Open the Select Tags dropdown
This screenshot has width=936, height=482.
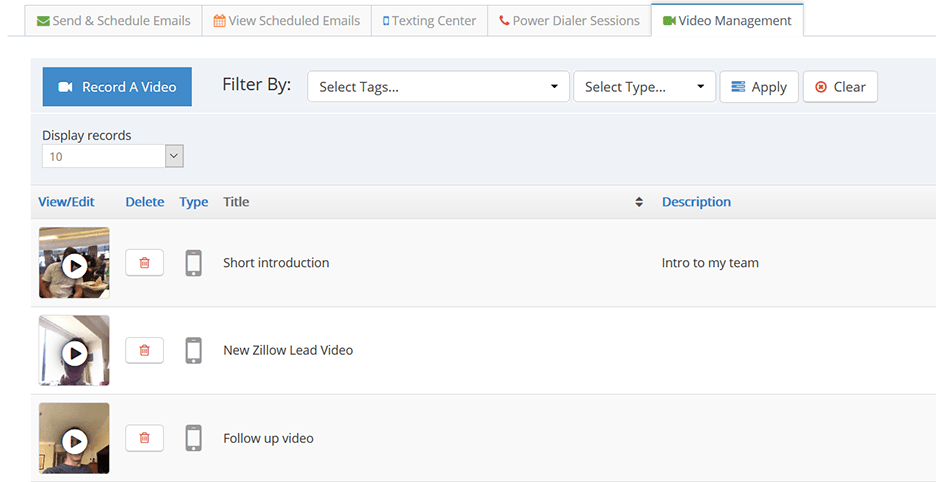(x=438, y=87)
